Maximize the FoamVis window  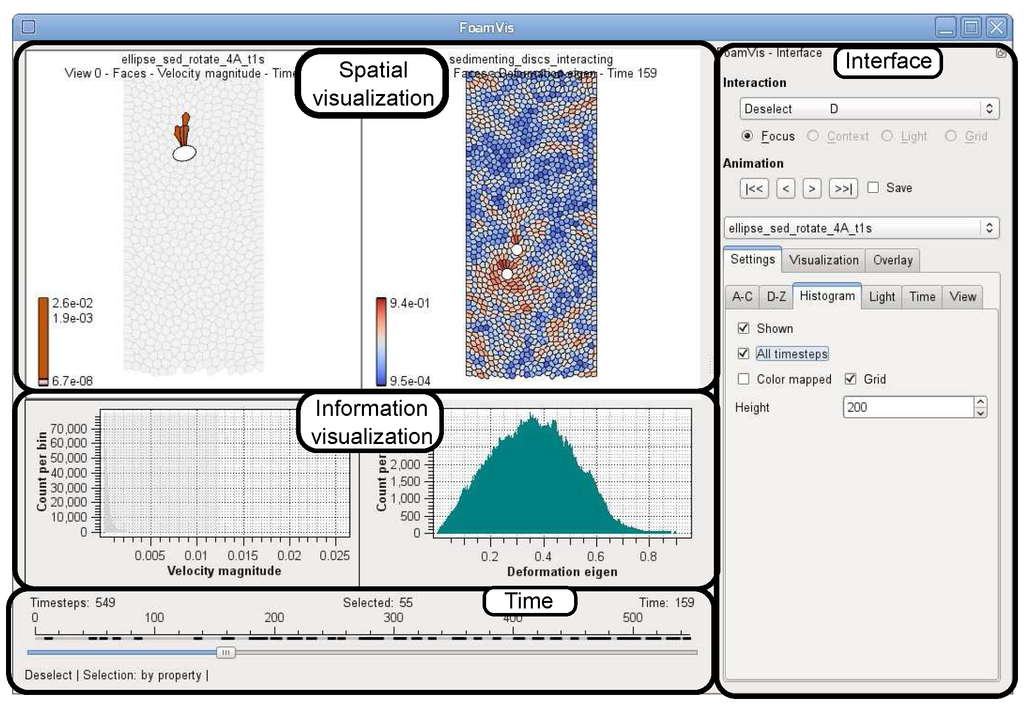click(x=971, y=27)
